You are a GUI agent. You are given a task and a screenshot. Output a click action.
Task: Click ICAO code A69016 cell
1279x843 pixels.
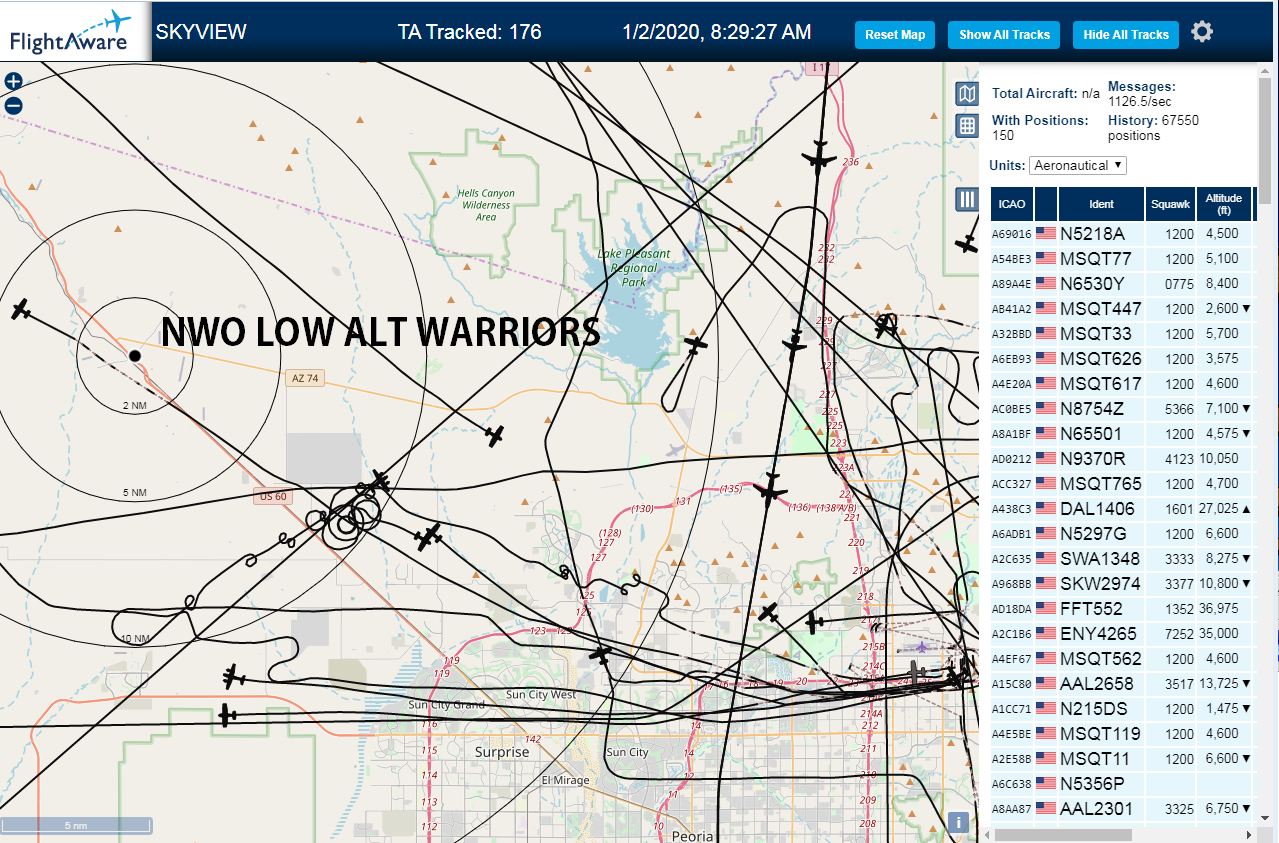(x=1011, y=235)
